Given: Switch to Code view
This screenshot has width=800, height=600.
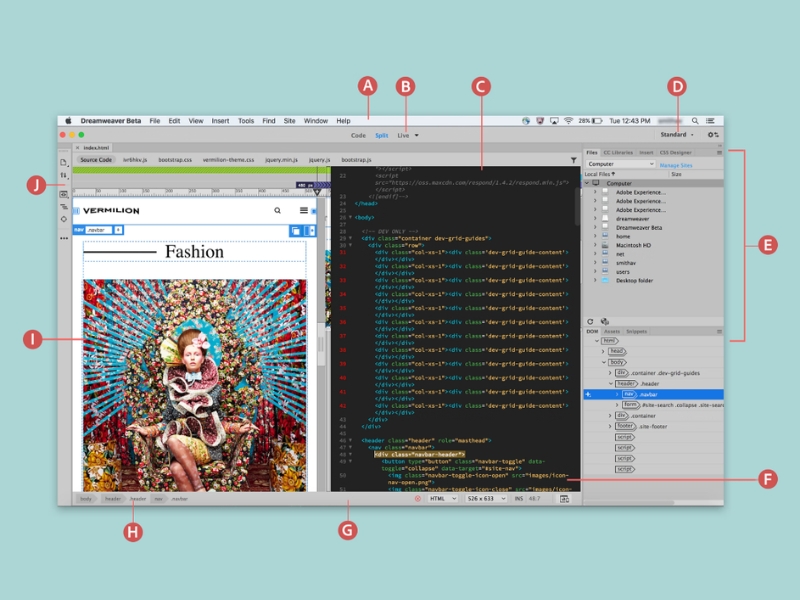Looking at the screenshot, I should click(x=358, y=135).
